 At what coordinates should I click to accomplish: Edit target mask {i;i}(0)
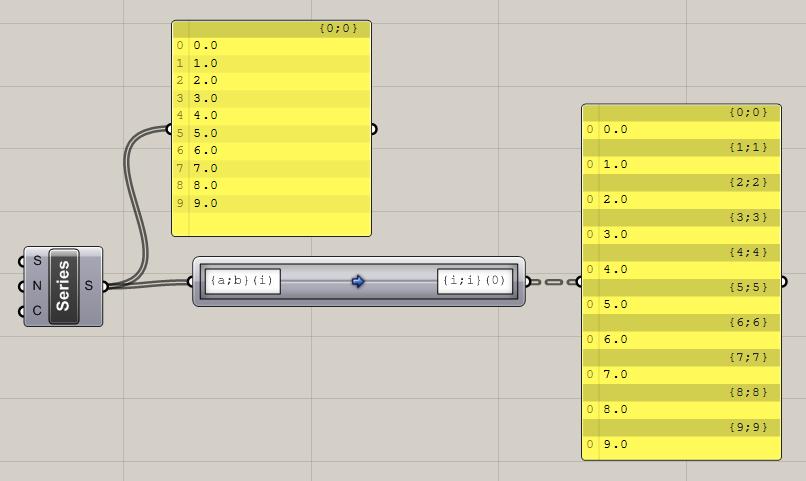(475, 281)
